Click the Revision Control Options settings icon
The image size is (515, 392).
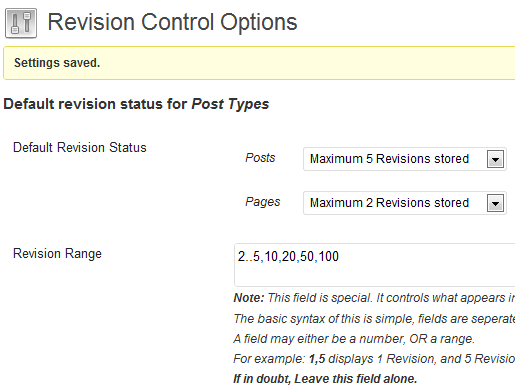(21, 23)
